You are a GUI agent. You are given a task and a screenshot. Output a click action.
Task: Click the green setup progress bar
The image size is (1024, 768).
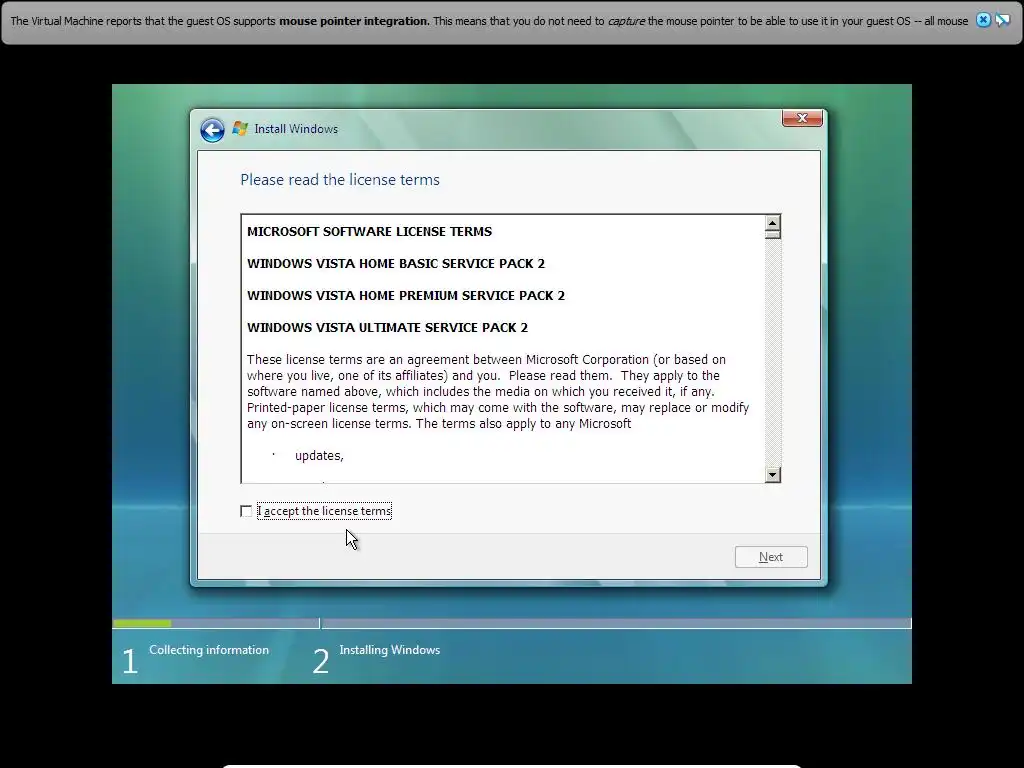click(x=142, y=624)
